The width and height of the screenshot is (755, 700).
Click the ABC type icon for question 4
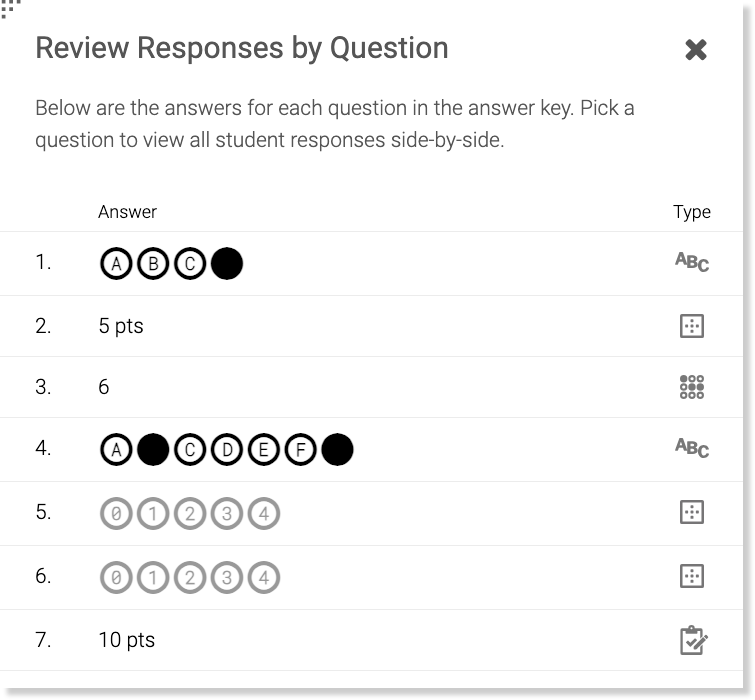tap(691, 448)
